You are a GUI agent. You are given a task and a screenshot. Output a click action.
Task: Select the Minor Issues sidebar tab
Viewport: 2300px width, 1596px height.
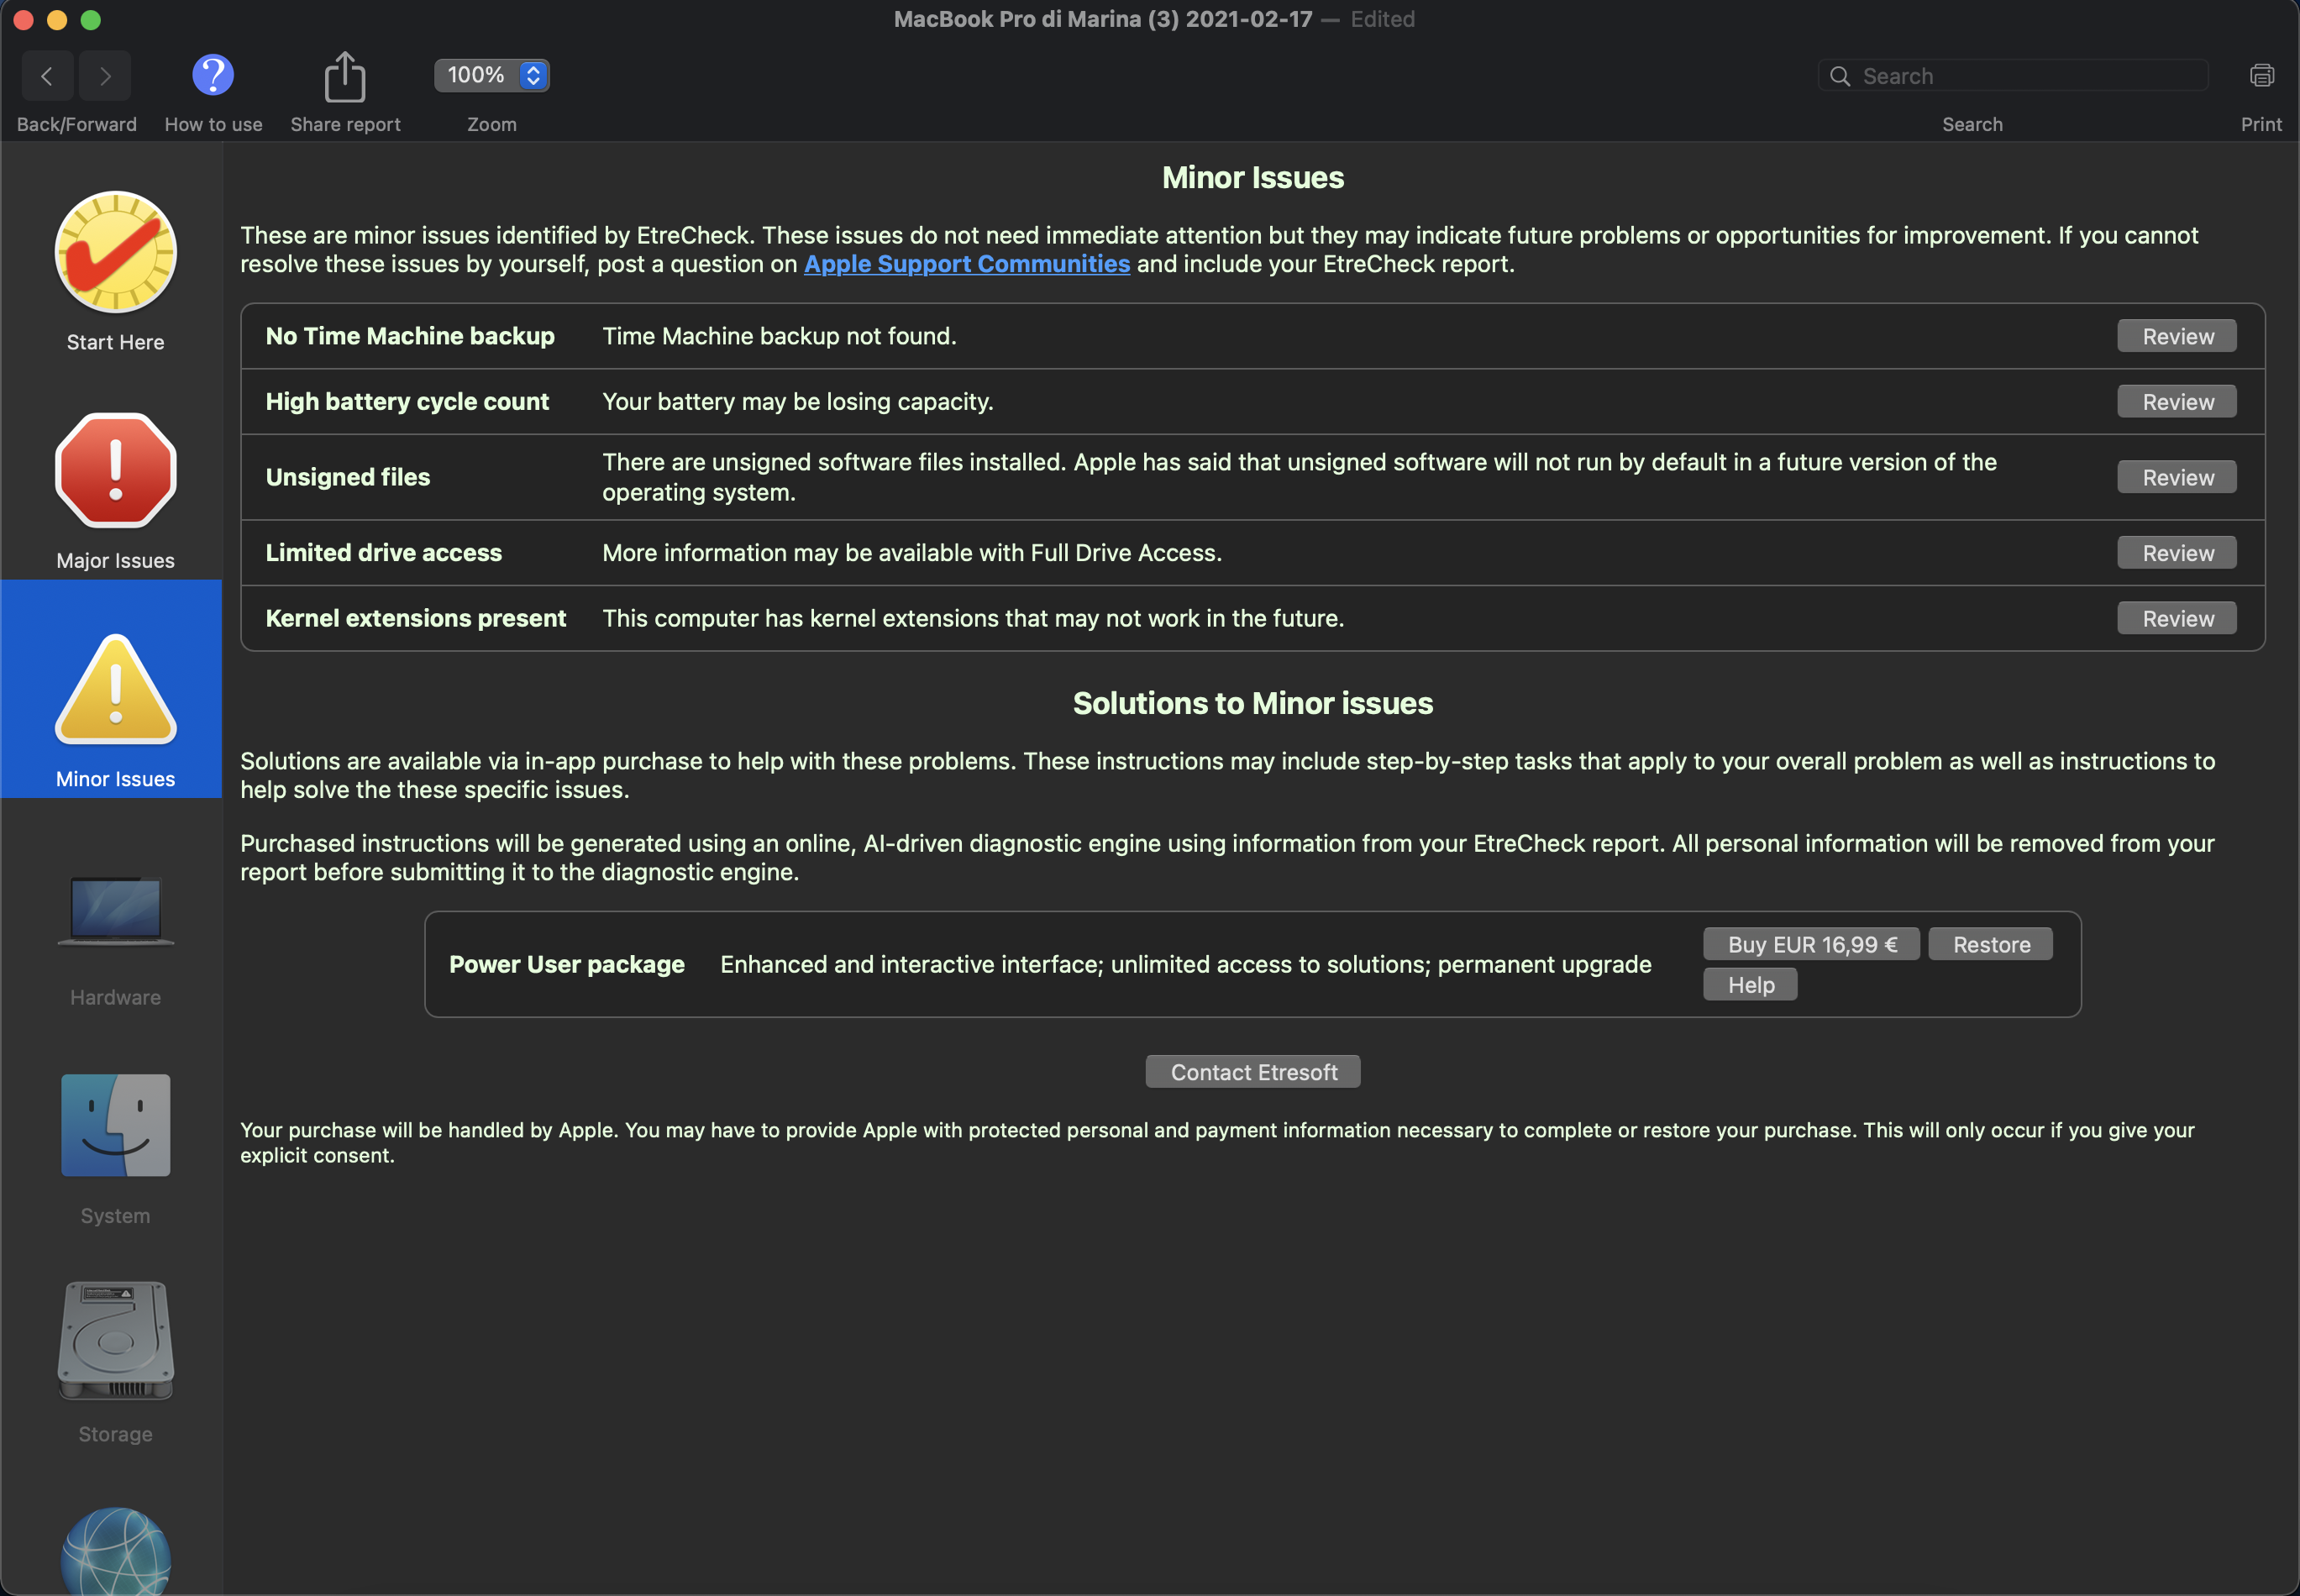click(115, 690)
